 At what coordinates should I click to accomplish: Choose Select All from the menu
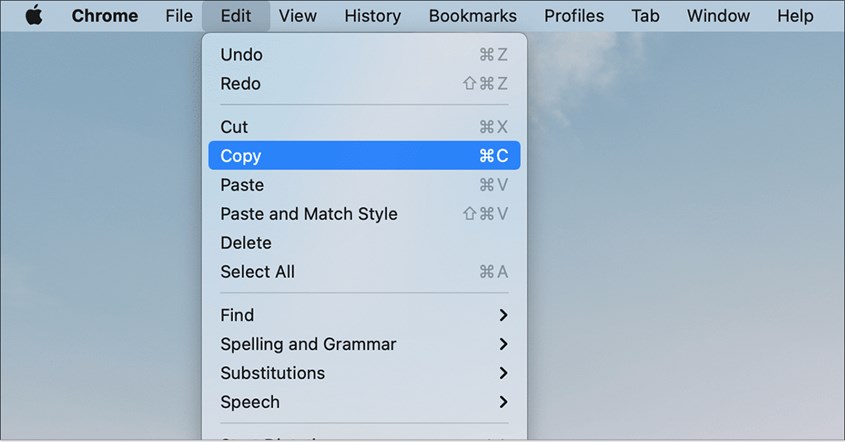tap(364, 272)
